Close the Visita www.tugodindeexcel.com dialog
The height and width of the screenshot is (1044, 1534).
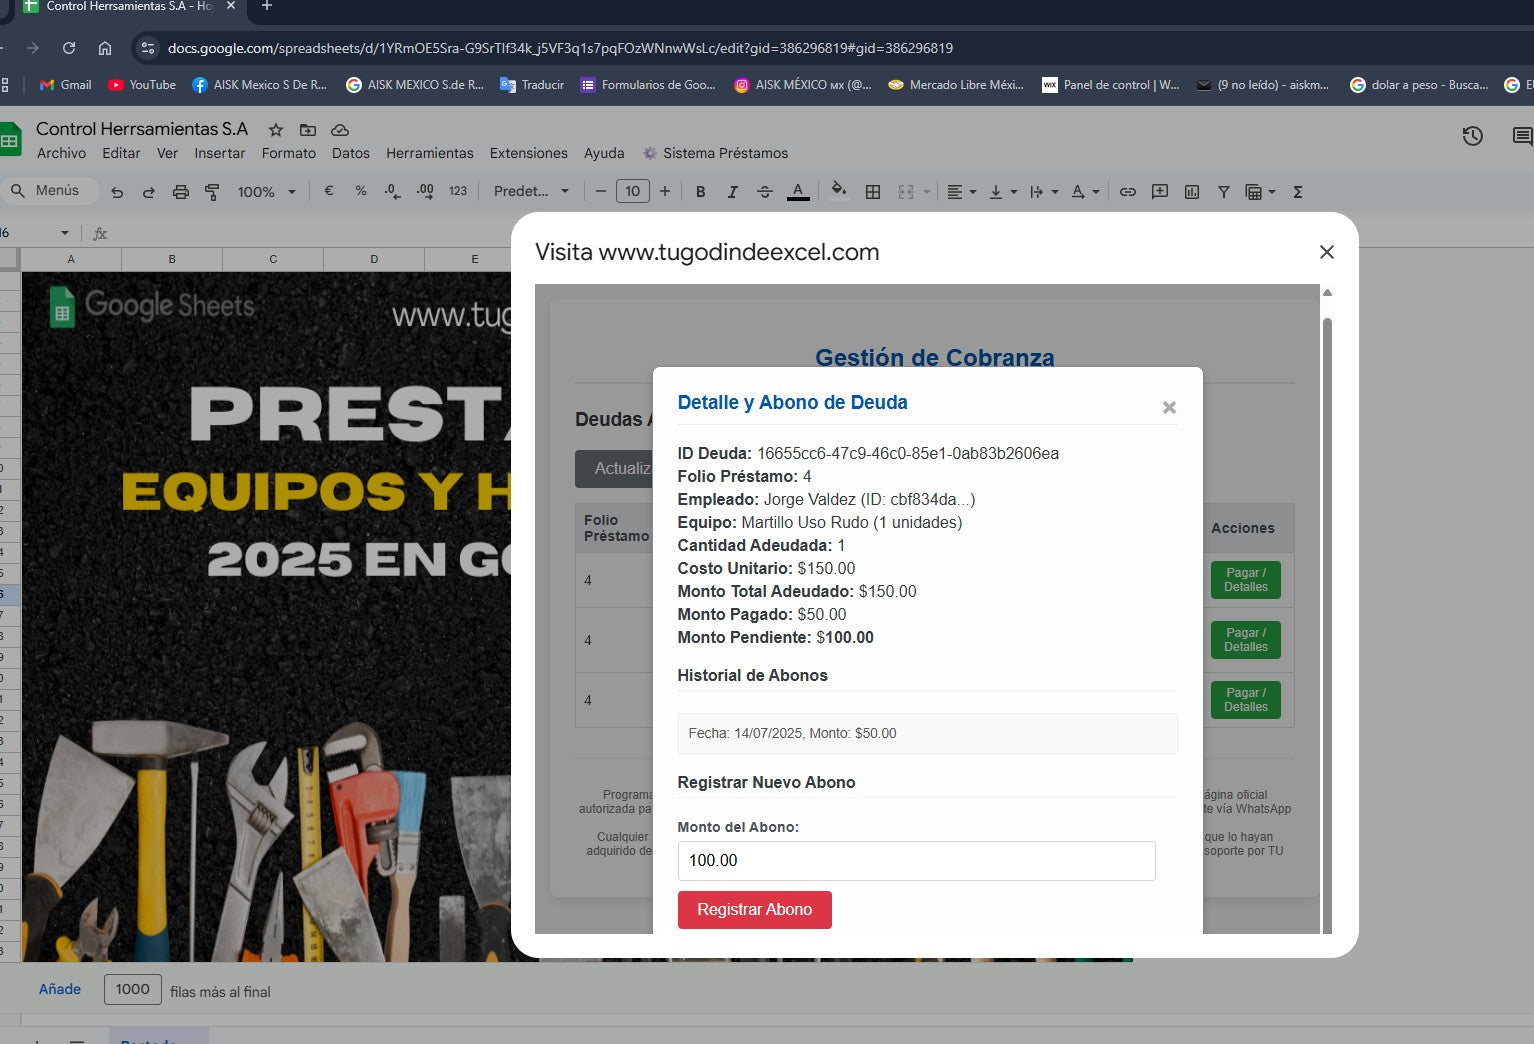click(1327, 252)
